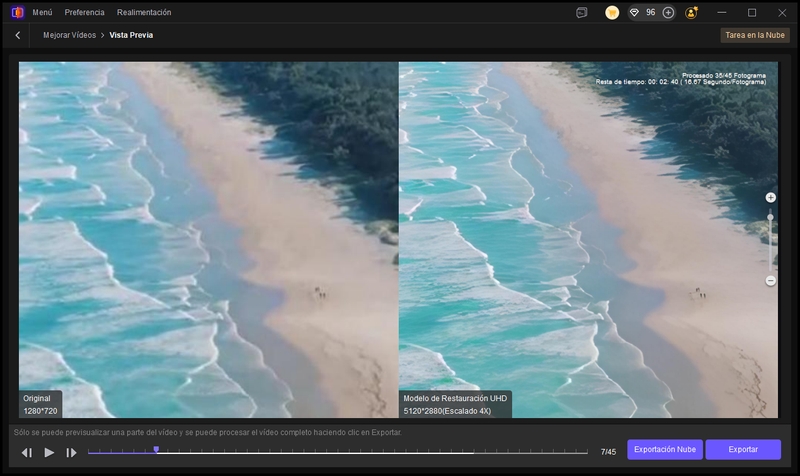Open the Realimentación menu
This screenshot has width=800, height=476.
(x=144, y=12)
